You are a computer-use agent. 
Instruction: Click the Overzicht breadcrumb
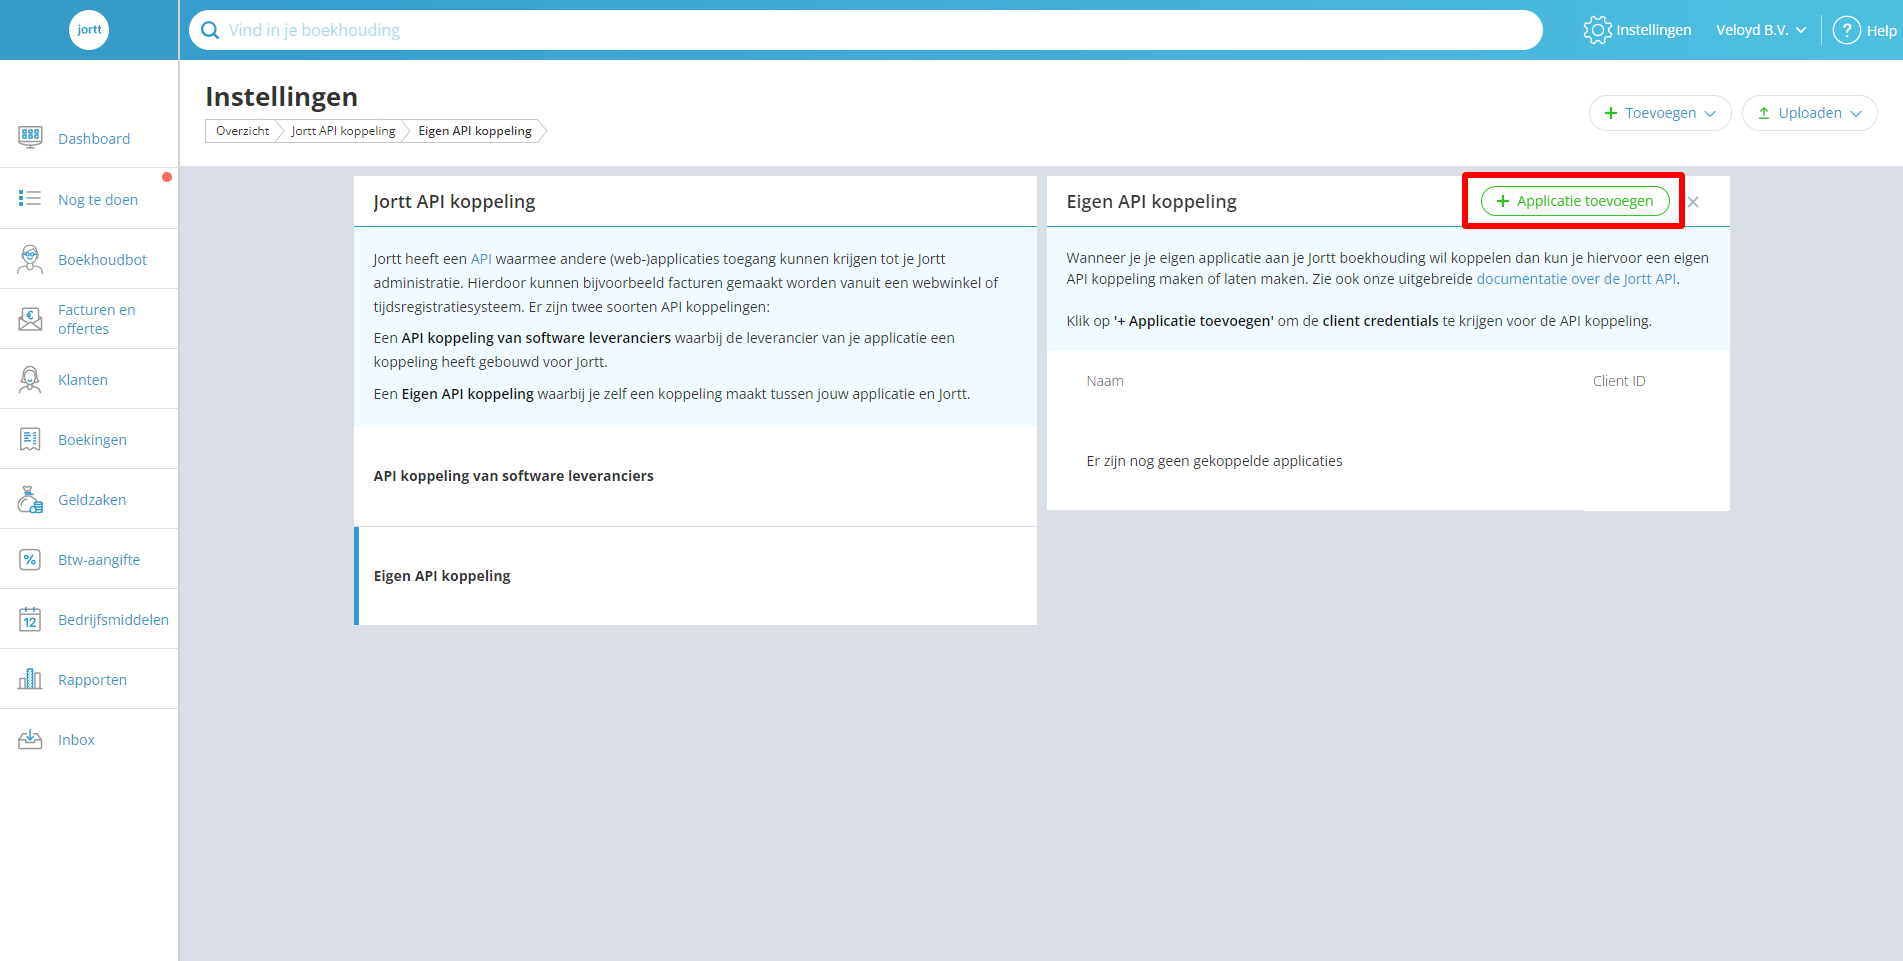coord(242,131)
